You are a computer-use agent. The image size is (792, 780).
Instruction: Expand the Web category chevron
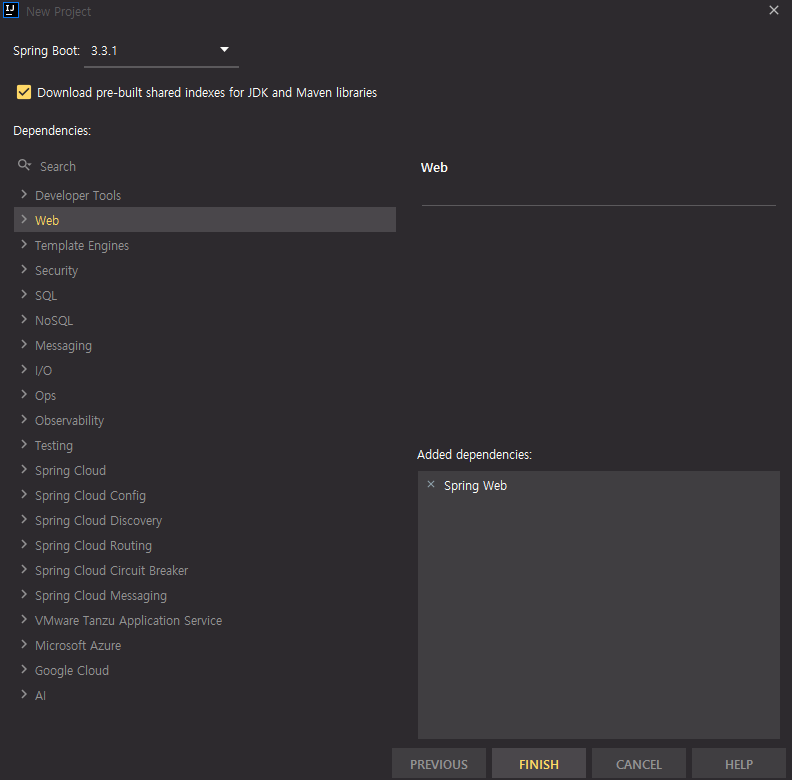pyautogui.click(x=24, y=219)
